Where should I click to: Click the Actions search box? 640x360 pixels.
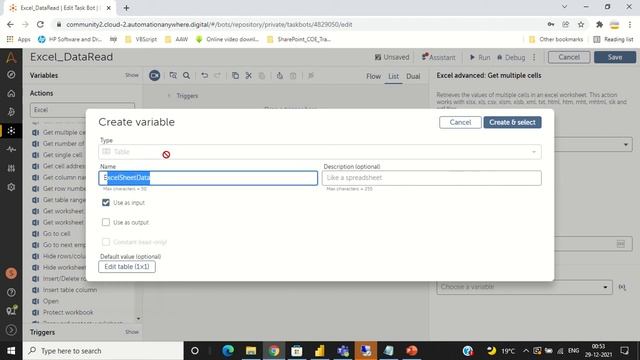(82, 110)
